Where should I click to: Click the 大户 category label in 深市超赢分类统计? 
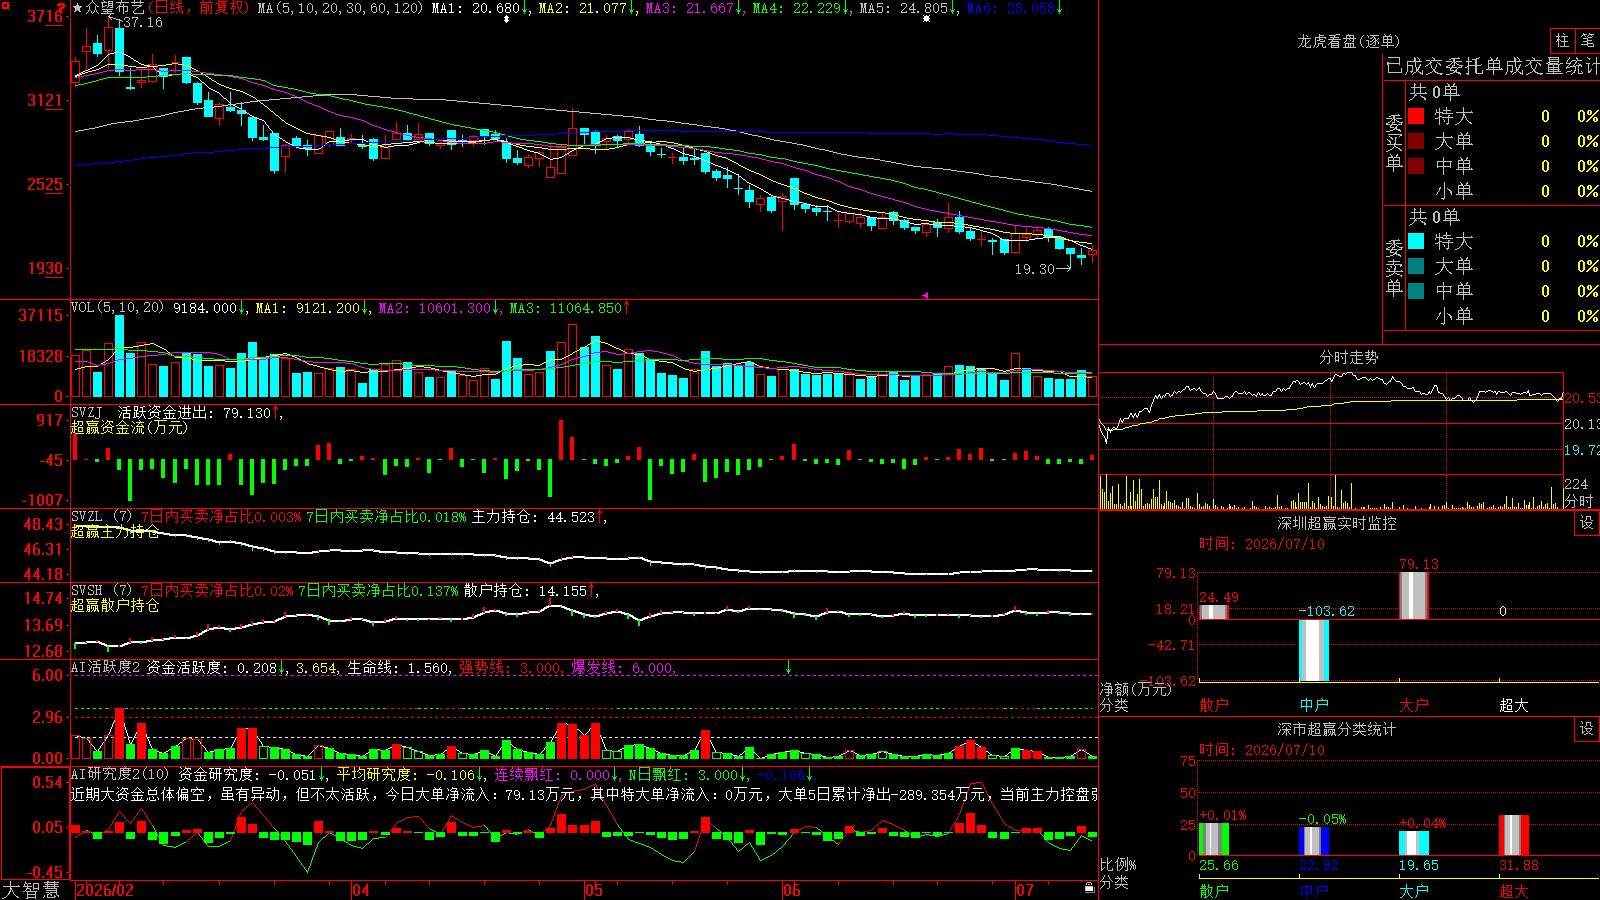1414,891
